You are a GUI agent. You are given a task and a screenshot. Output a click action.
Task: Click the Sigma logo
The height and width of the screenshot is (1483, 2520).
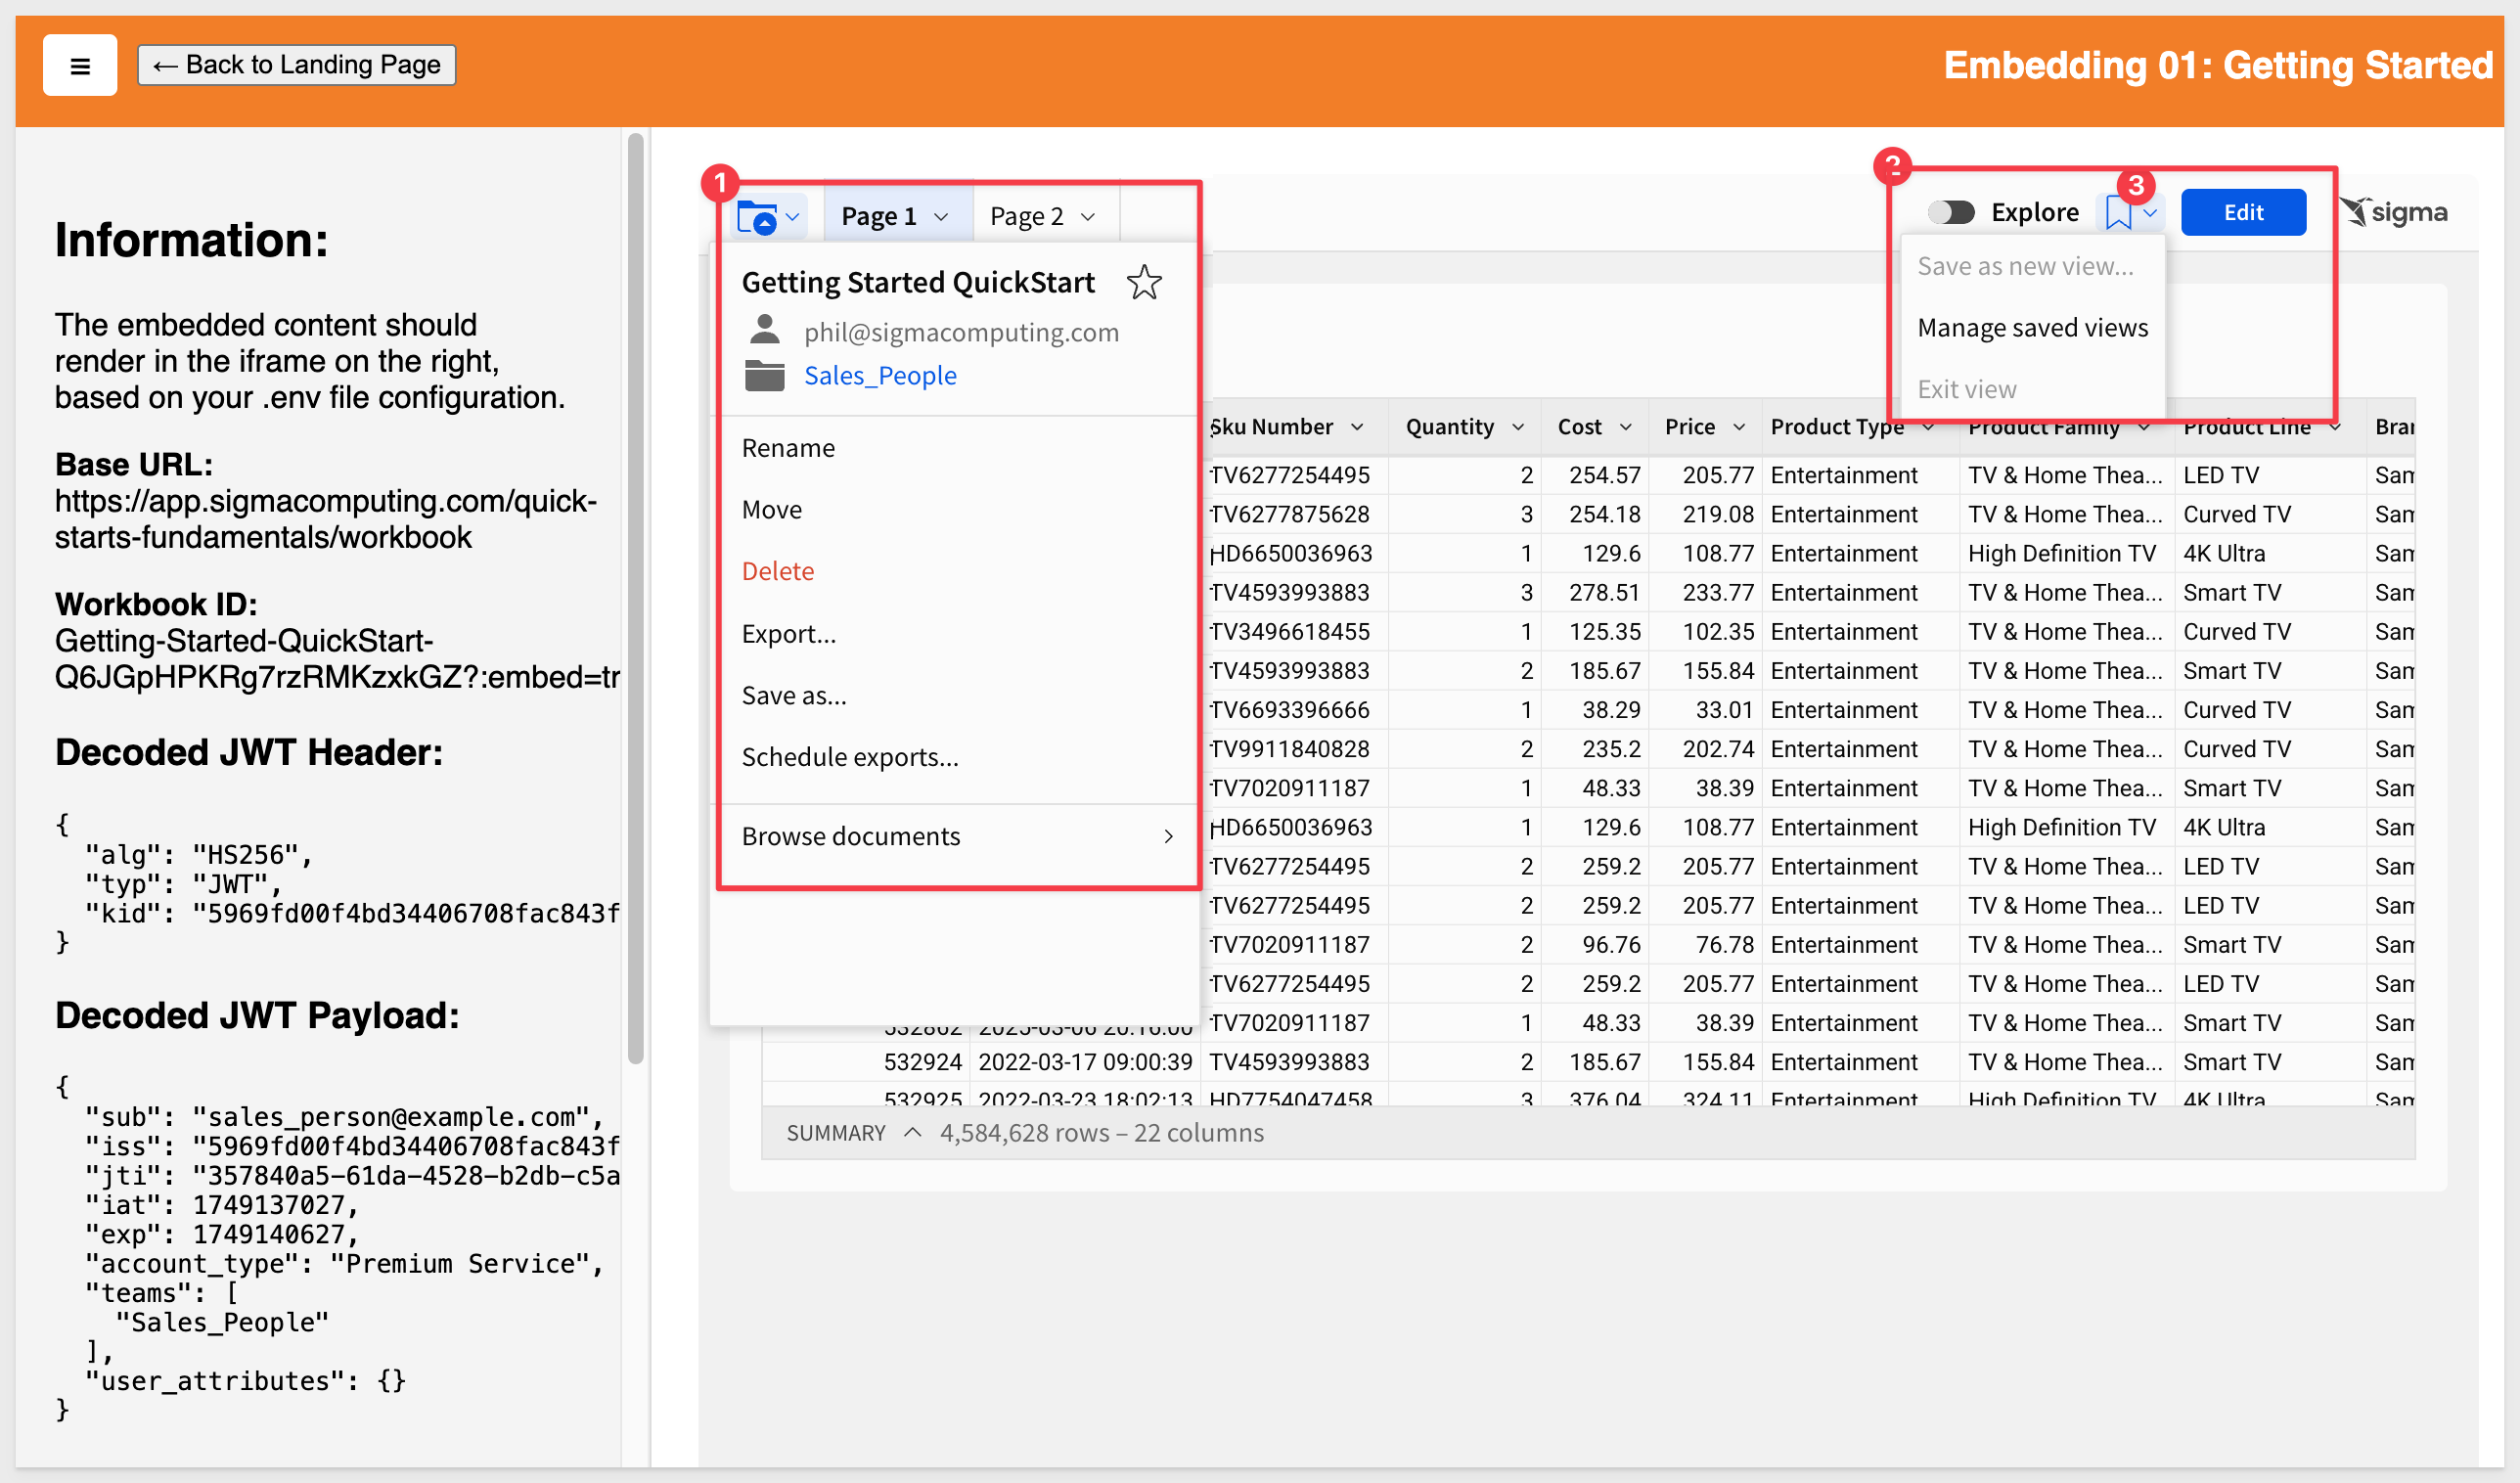tap(2394, 213)
